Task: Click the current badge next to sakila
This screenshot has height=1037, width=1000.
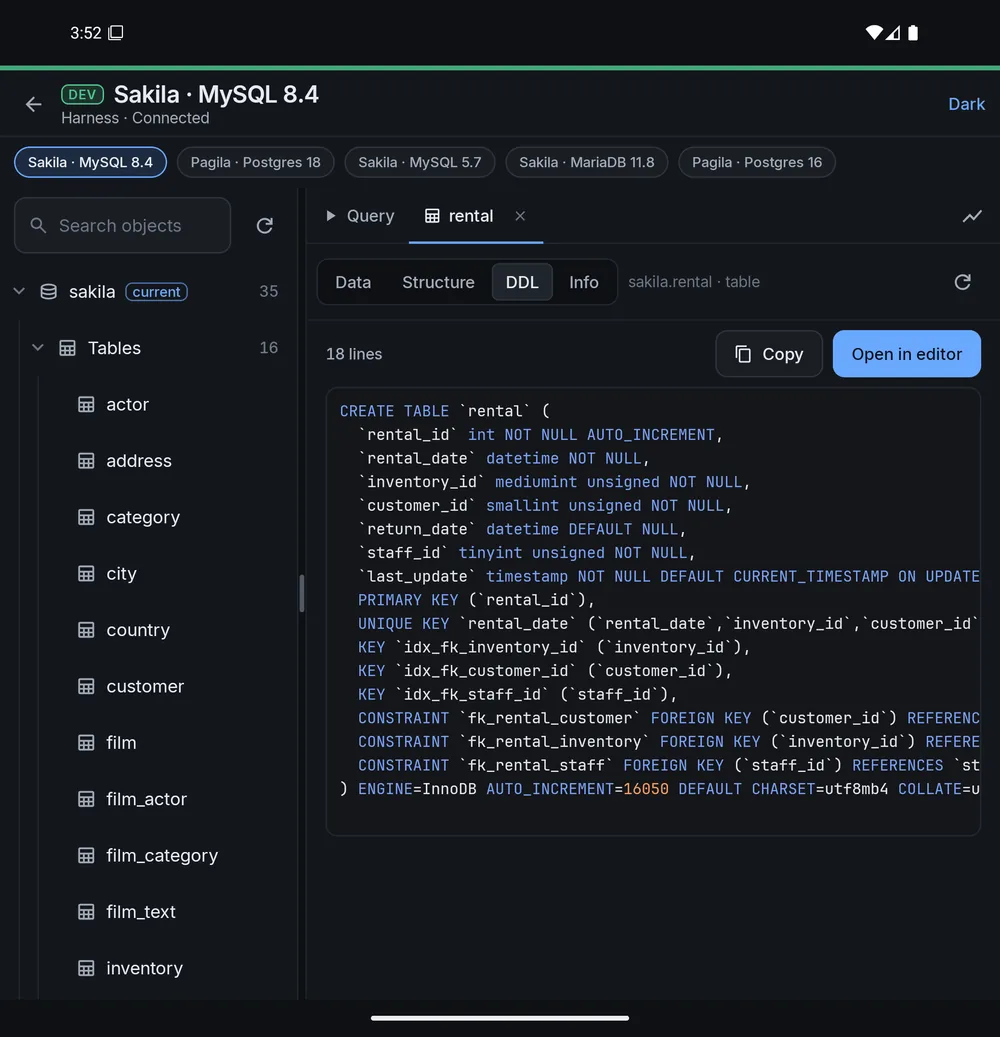Action: 156,292
